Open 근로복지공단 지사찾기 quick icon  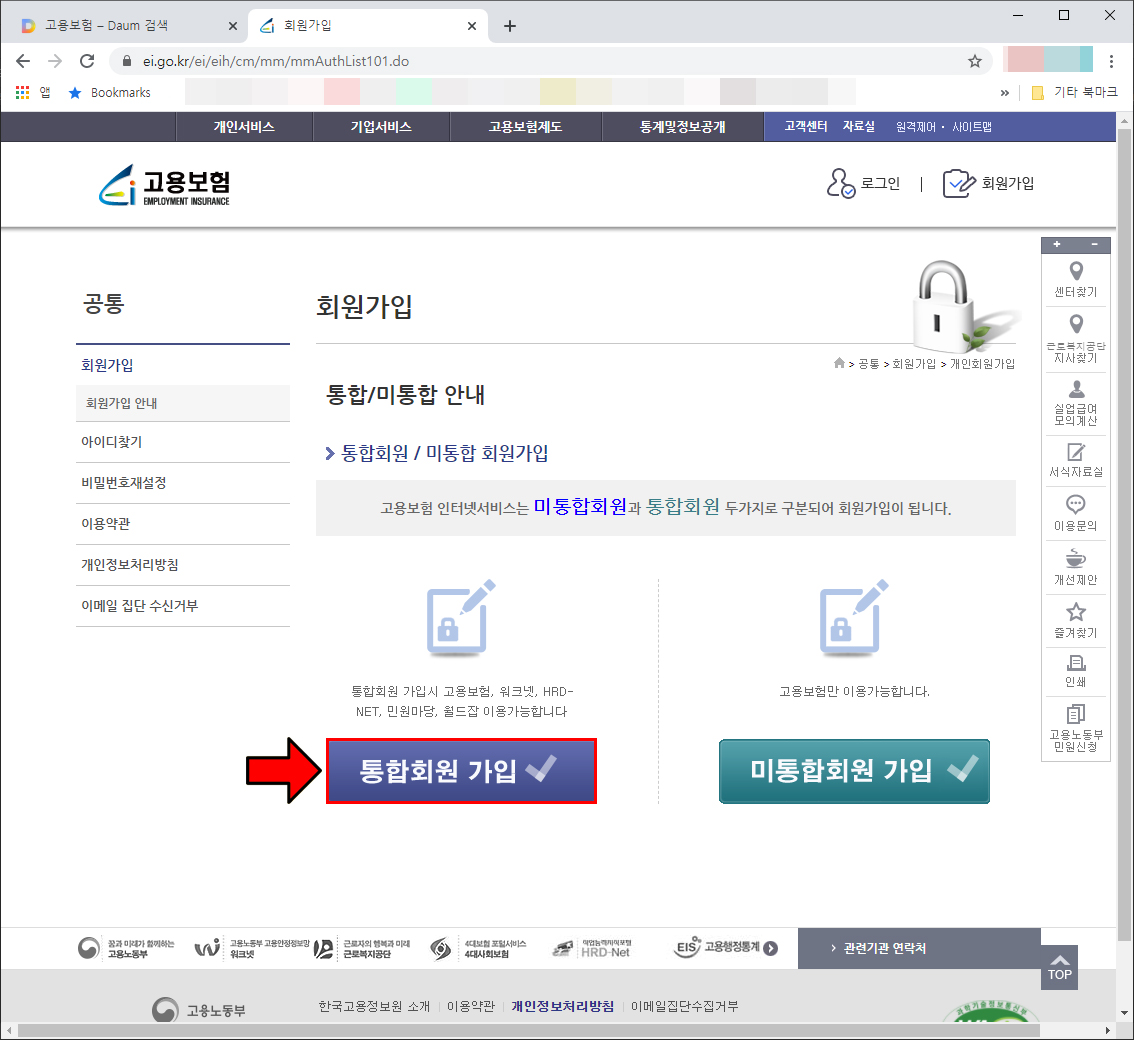click(x=1075, y=339)
